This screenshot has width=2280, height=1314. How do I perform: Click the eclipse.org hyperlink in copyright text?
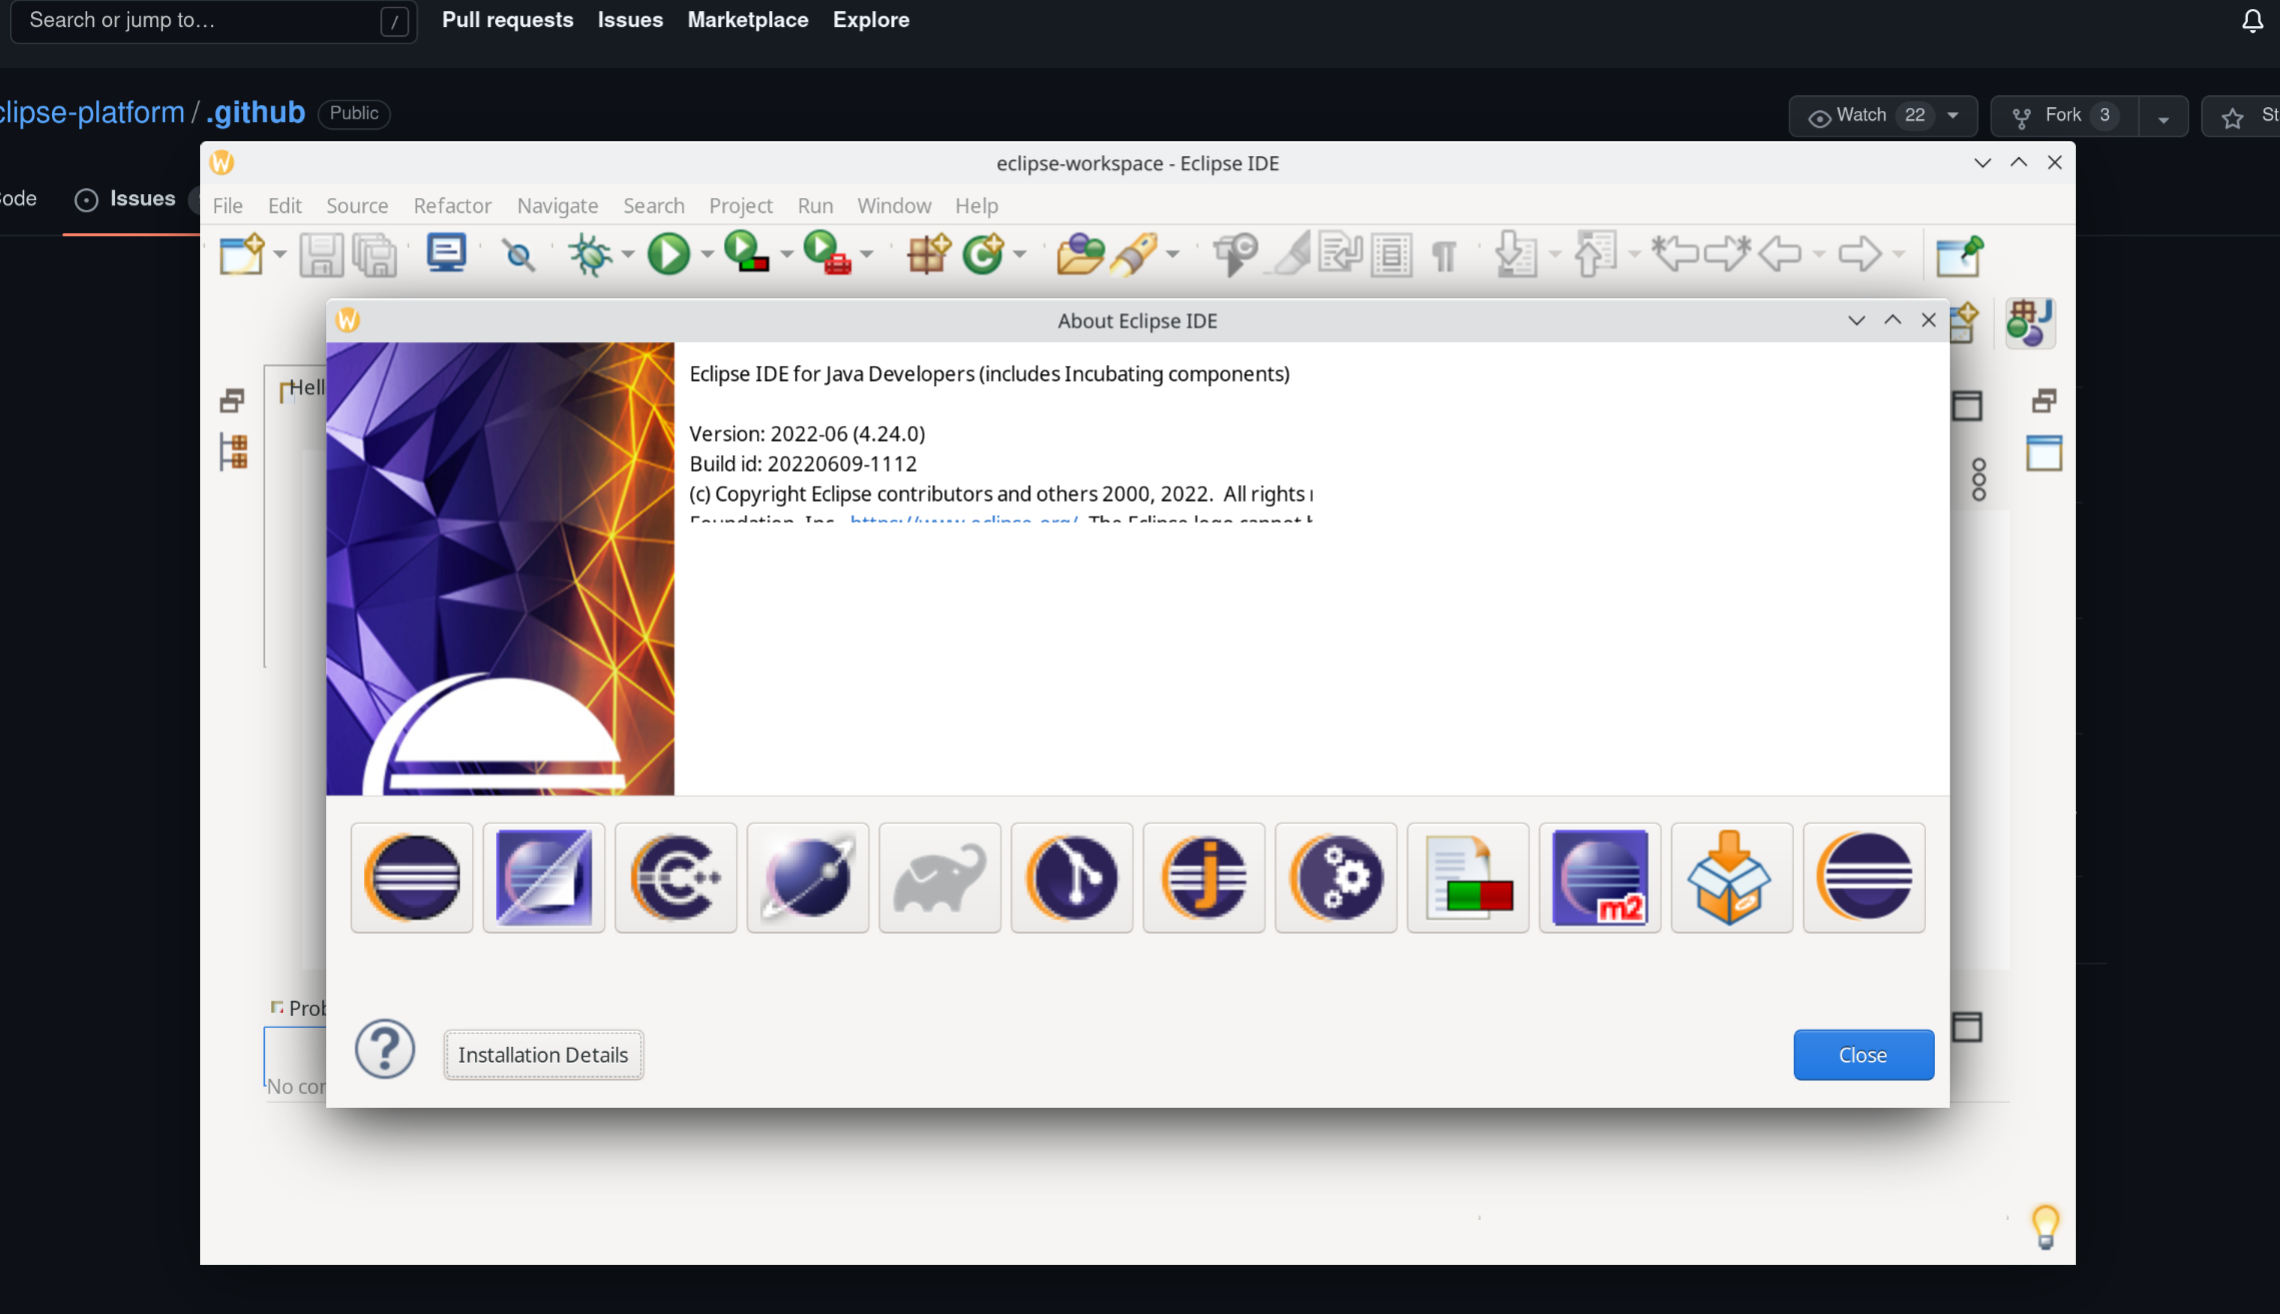point(962,522)
